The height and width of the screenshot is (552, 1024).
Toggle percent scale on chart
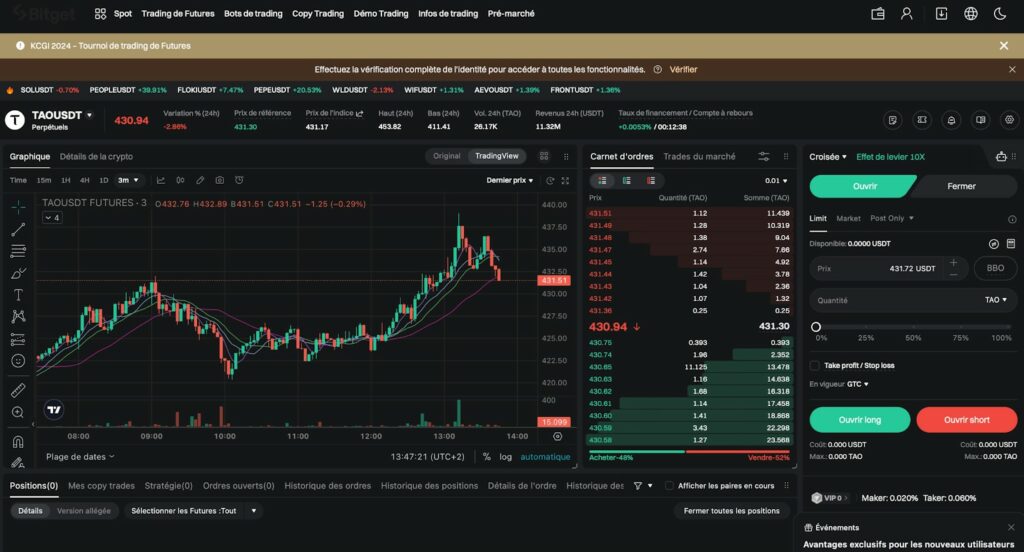487,457
